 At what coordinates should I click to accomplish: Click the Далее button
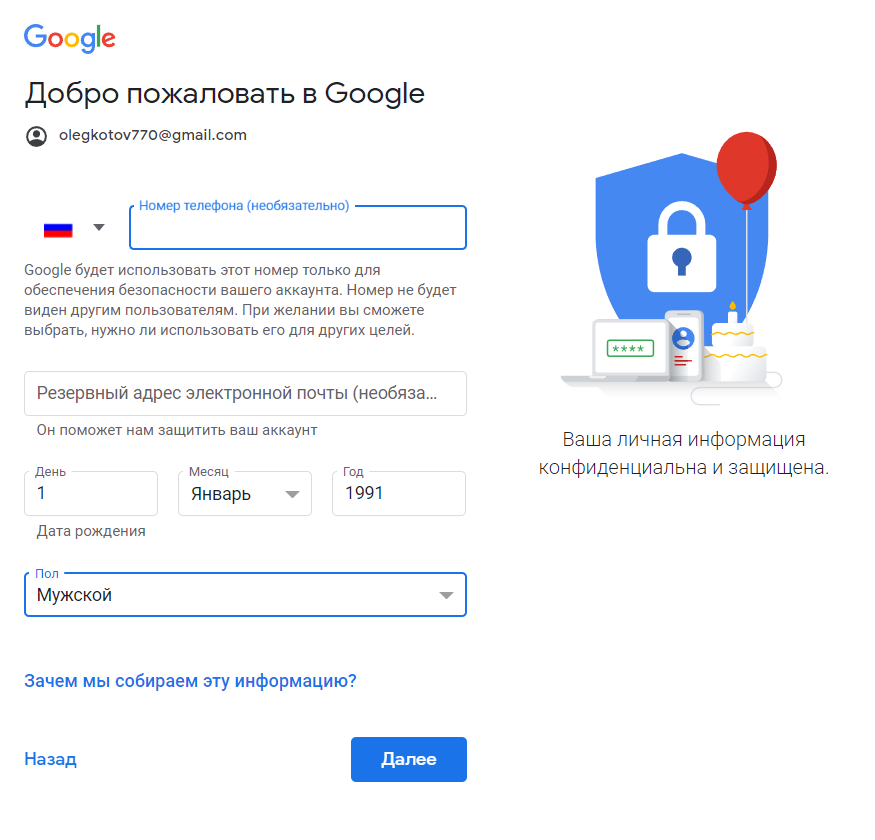point(408,759)
